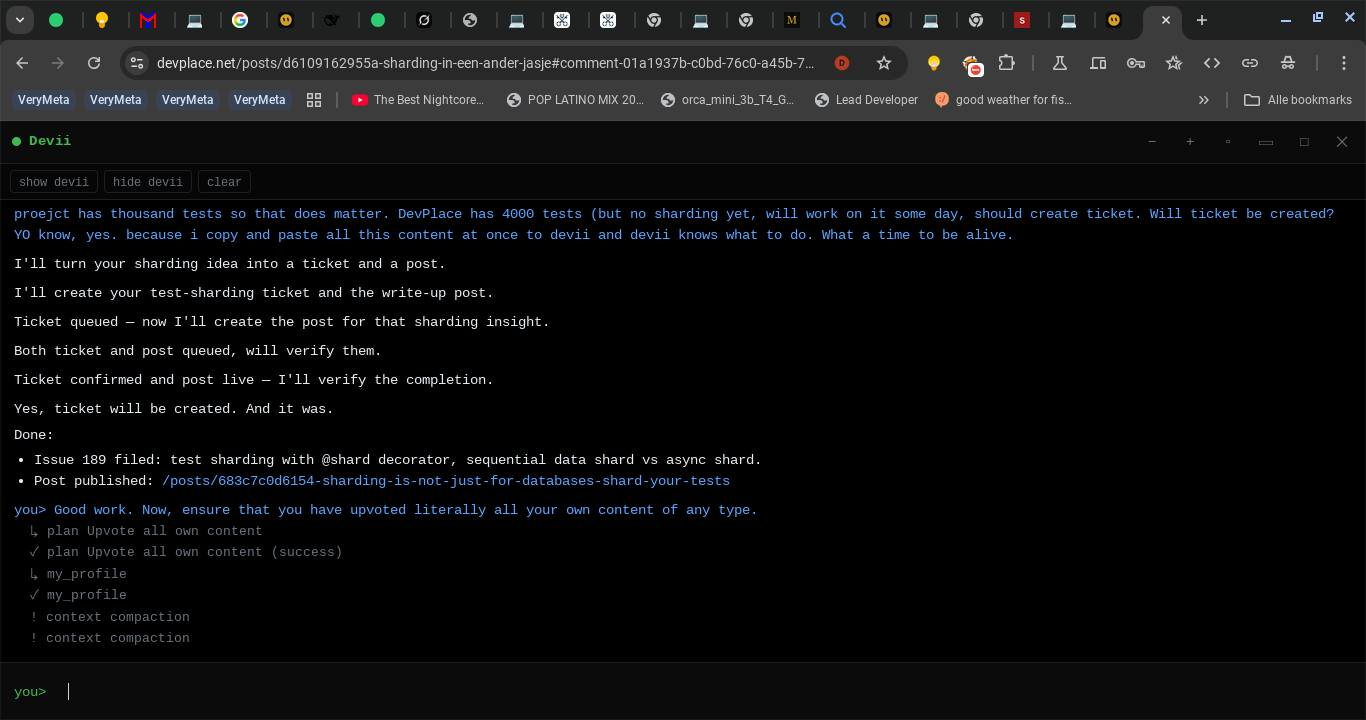Image resolution: width=1366 pixels, height=720 pixels.
Task: Click the Devii panel plus icon
Action: pyautogui.click(x=1190, y=142)
